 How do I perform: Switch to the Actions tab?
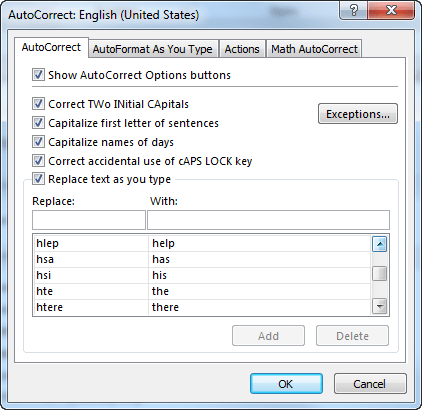[x=242, y=49]
